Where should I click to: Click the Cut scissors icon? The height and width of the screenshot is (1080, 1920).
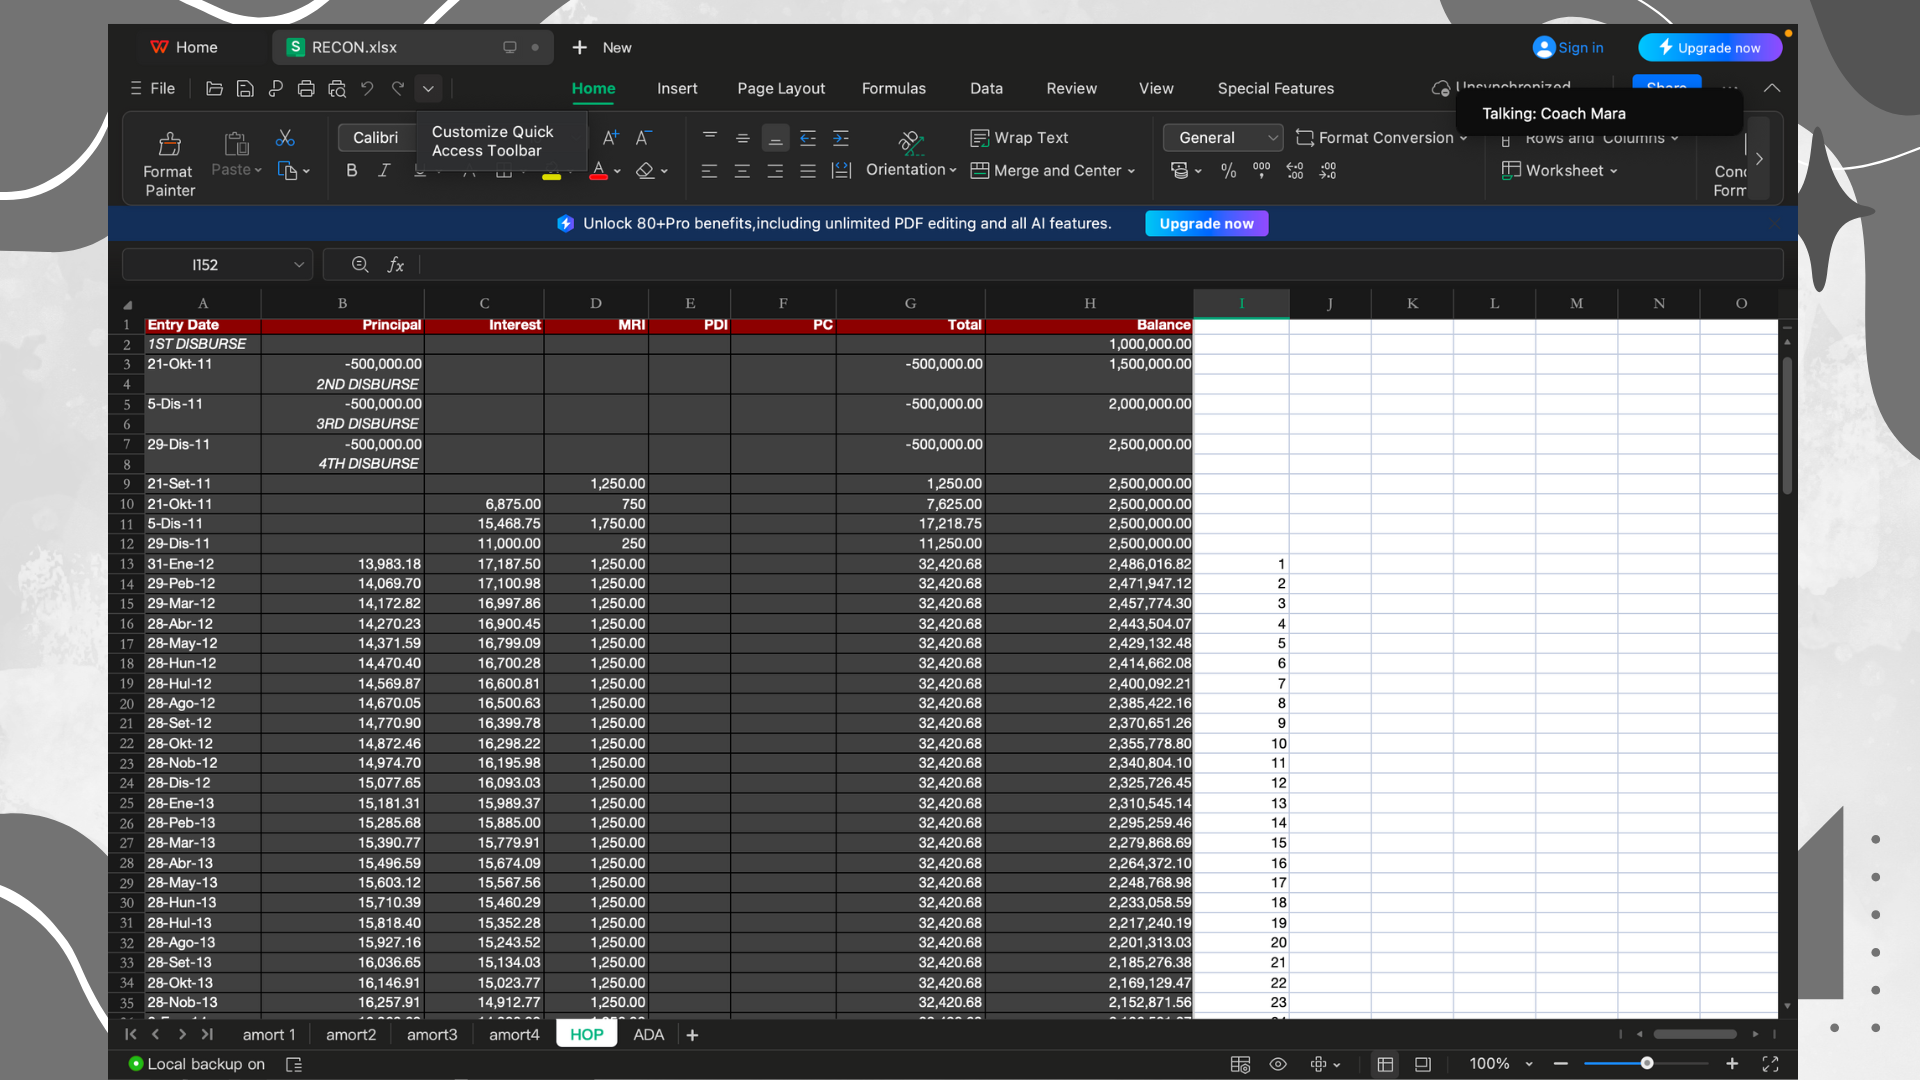pos(285,138)
